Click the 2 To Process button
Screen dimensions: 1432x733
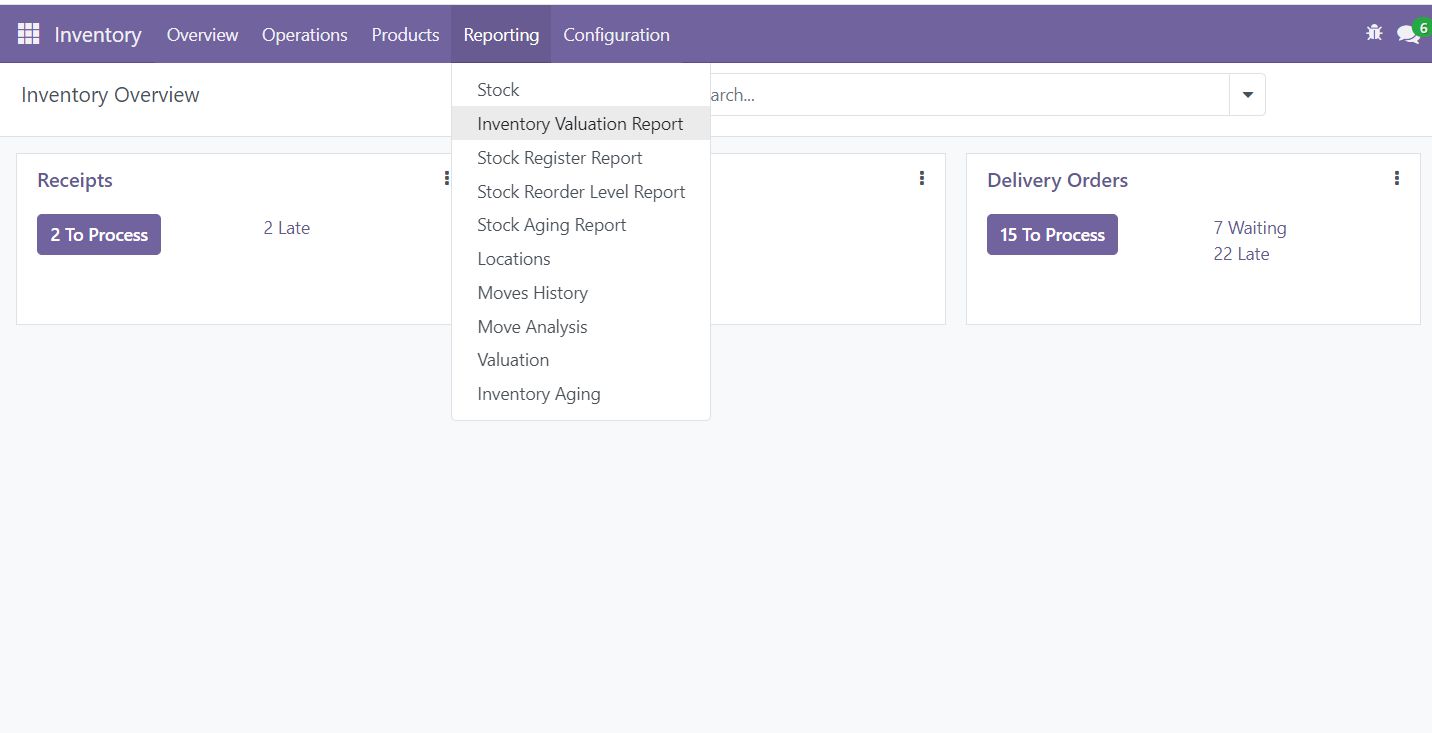[x=99, y=235]
